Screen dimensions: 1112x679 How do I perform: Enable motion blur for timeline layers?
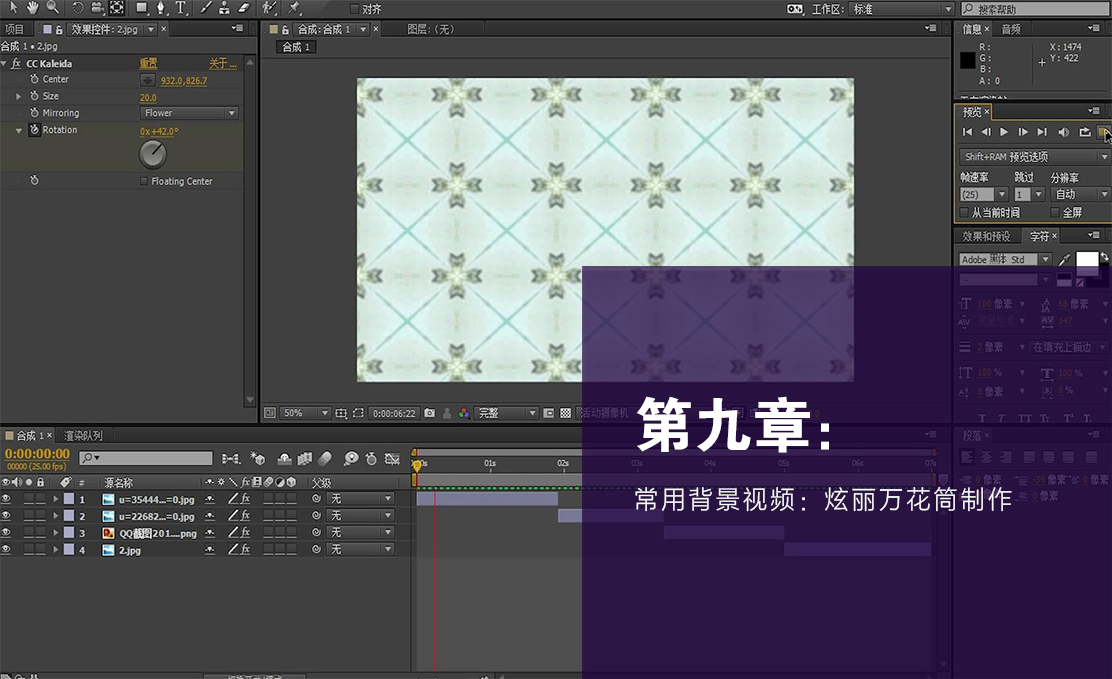325,459
